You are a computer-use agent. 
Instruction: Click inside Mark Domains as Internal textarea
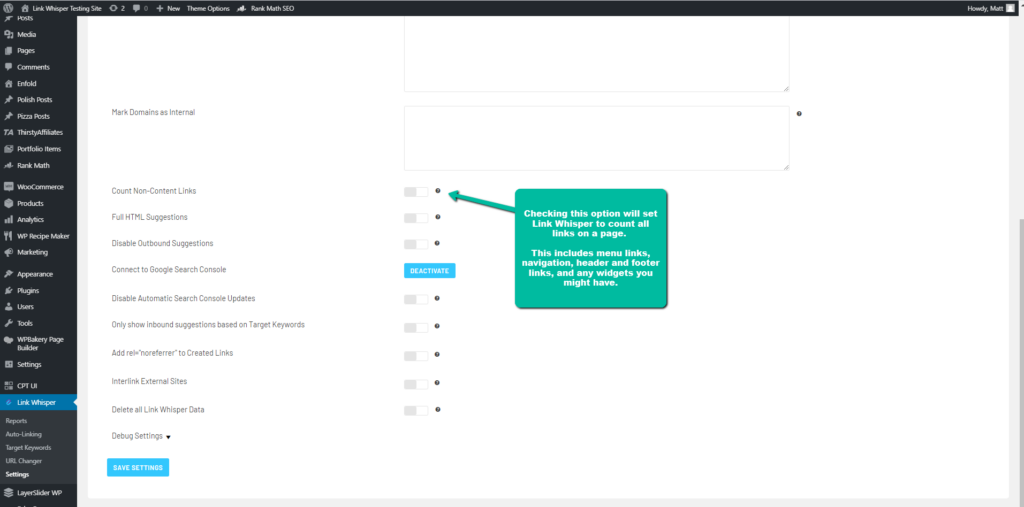(x=597, y=139)
